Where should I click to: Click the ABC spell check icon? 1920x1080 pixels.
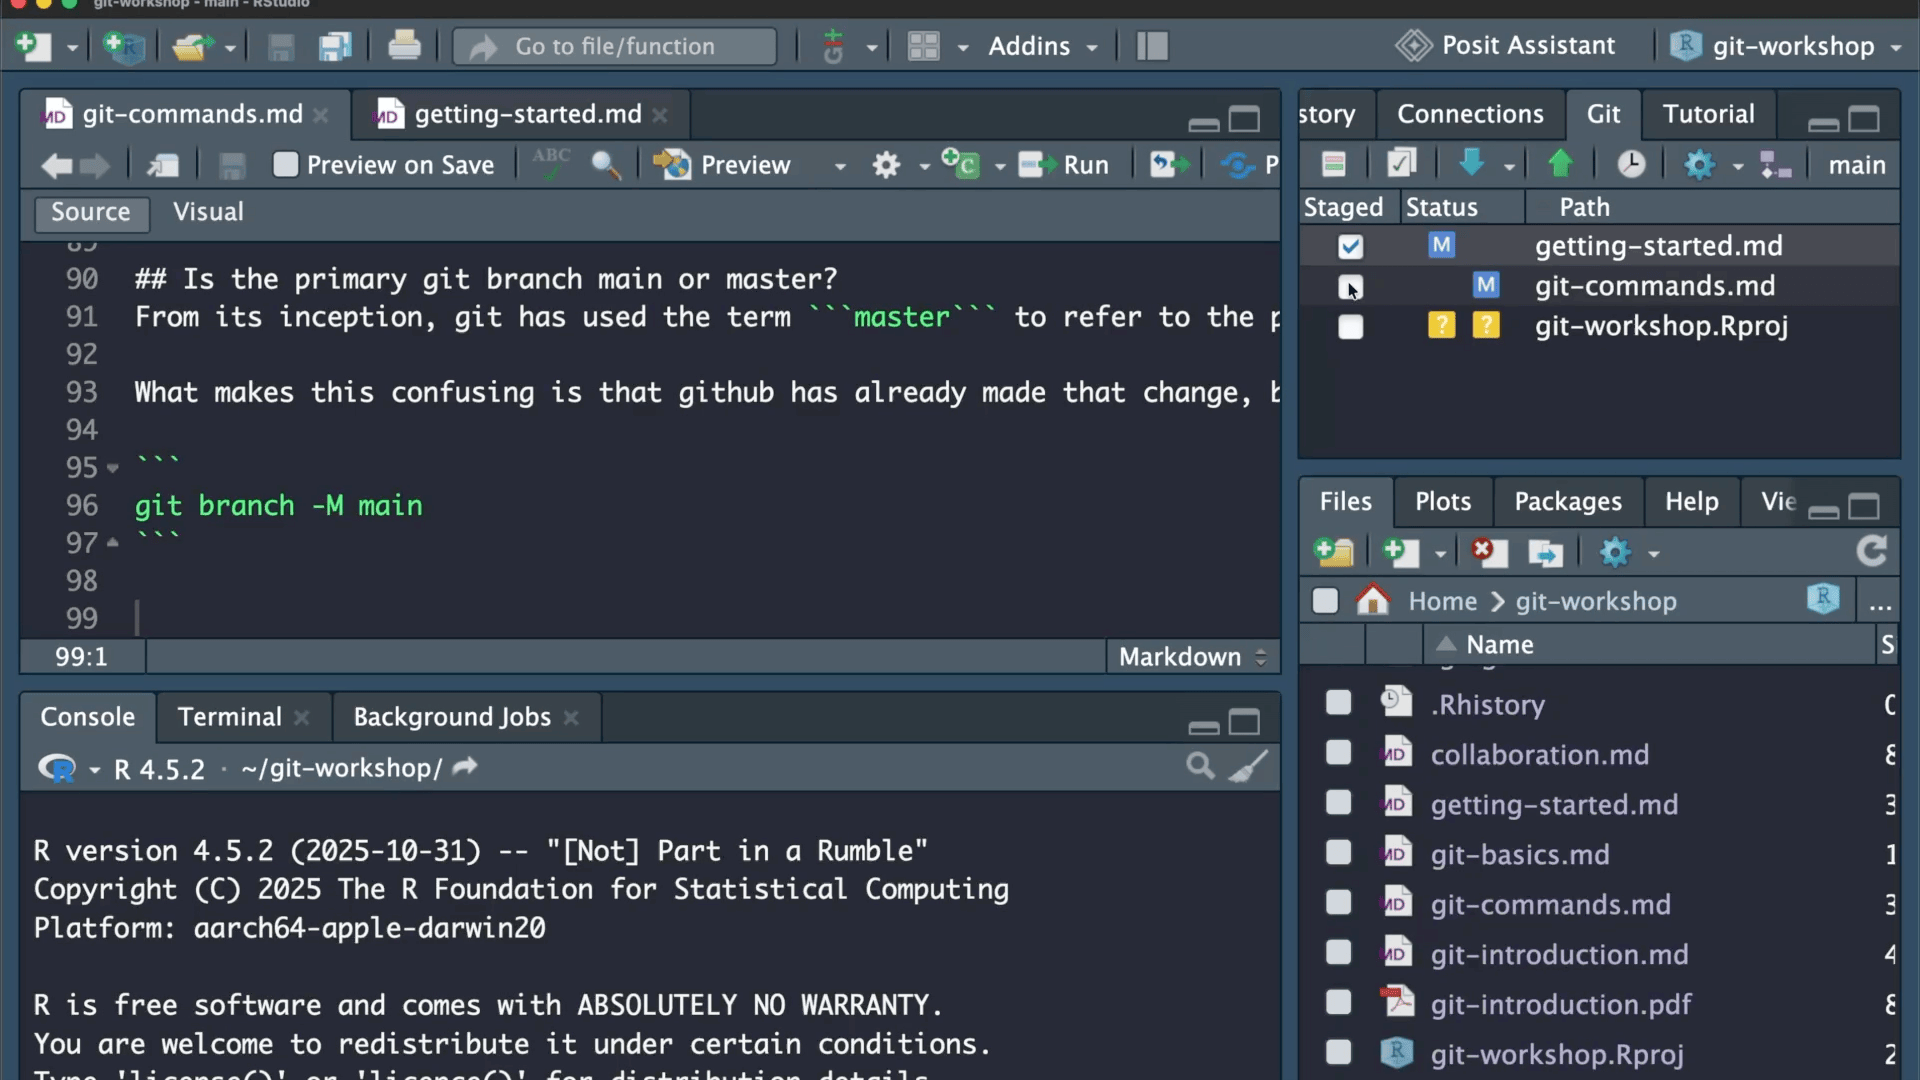tap(551, 163)
